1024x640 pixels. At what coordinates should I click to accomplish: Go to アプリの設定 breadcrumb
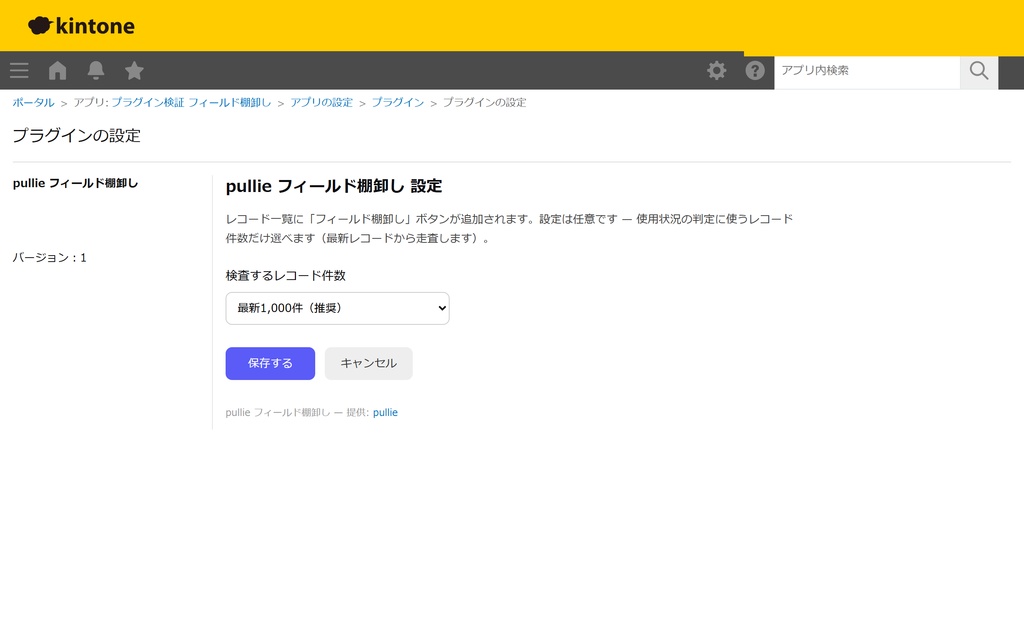[321, 103]
